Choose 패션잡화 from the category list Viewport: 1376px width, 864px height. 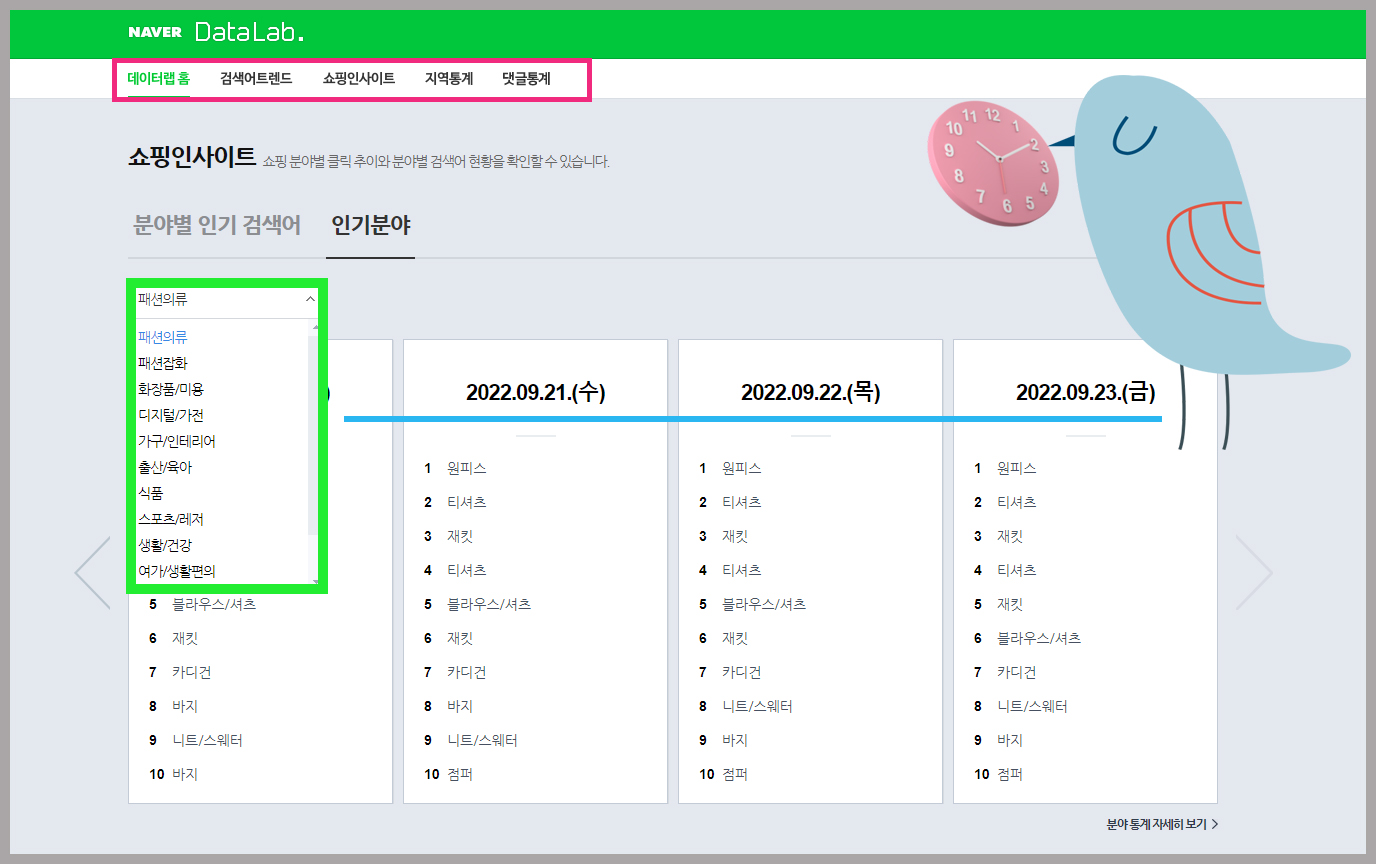pyautogui.click(x=163, y=363)
